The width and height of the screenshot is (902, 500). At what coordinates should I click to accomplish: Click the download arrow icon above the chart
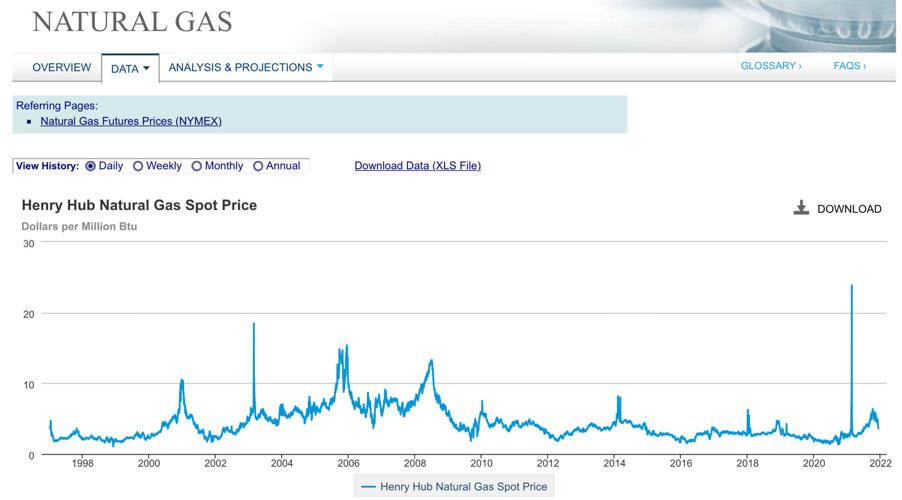(801, 208)
